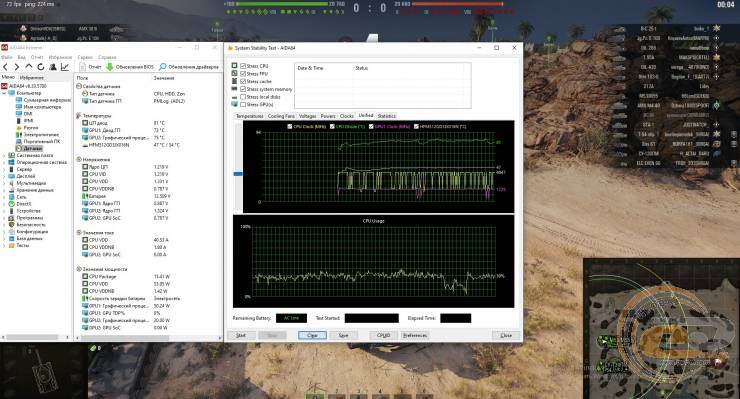Go back with the AIDA64 left arrow

6,67
